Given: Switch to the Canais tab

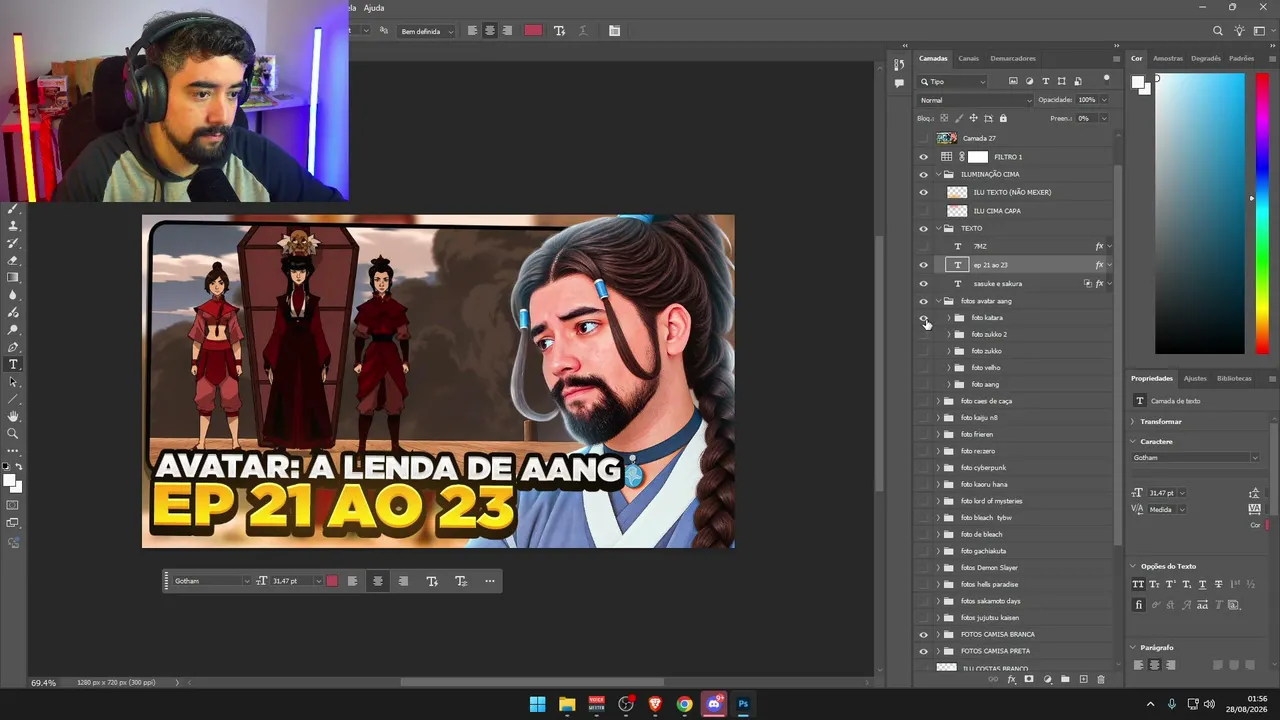Looking at the screenshot, I should [x=968, y=58].
